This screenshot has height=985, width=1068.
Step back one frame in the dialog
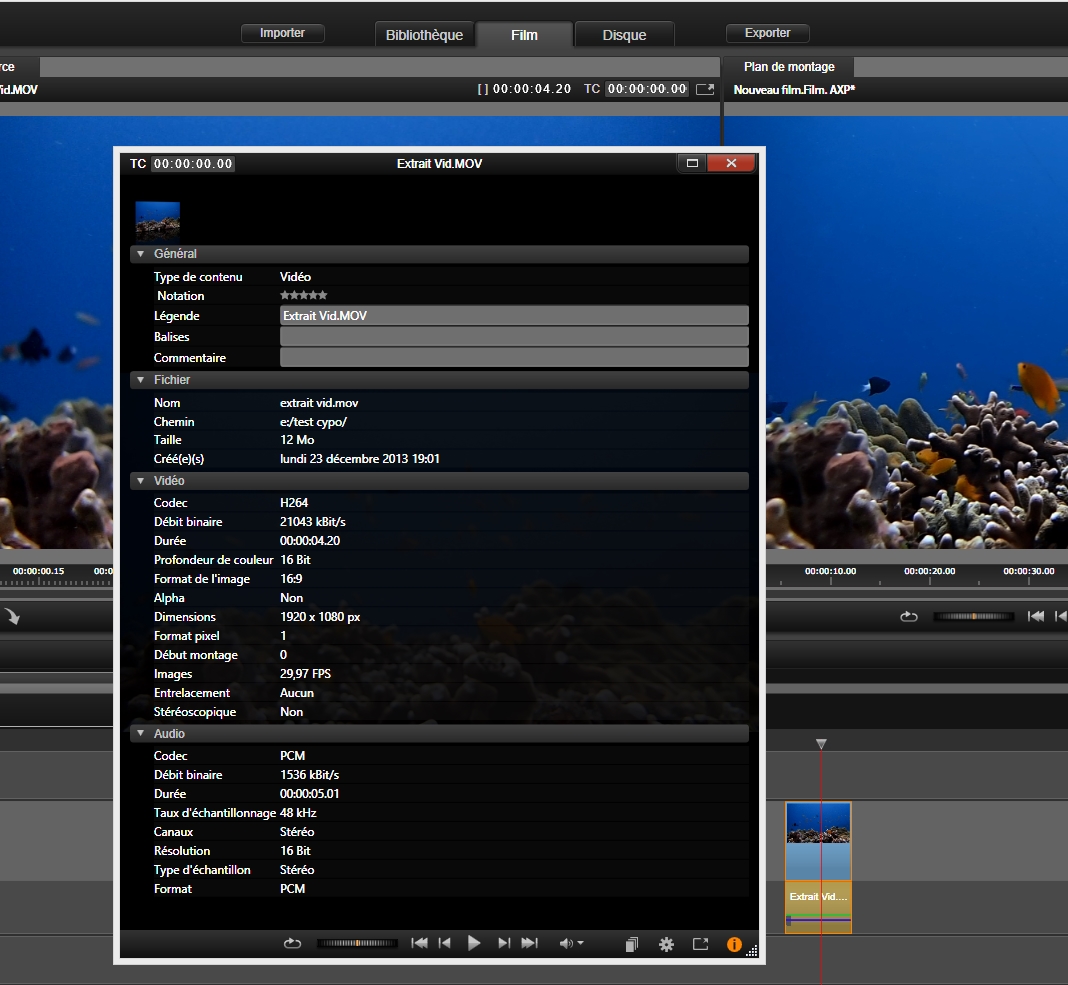(x=445, y=943)
